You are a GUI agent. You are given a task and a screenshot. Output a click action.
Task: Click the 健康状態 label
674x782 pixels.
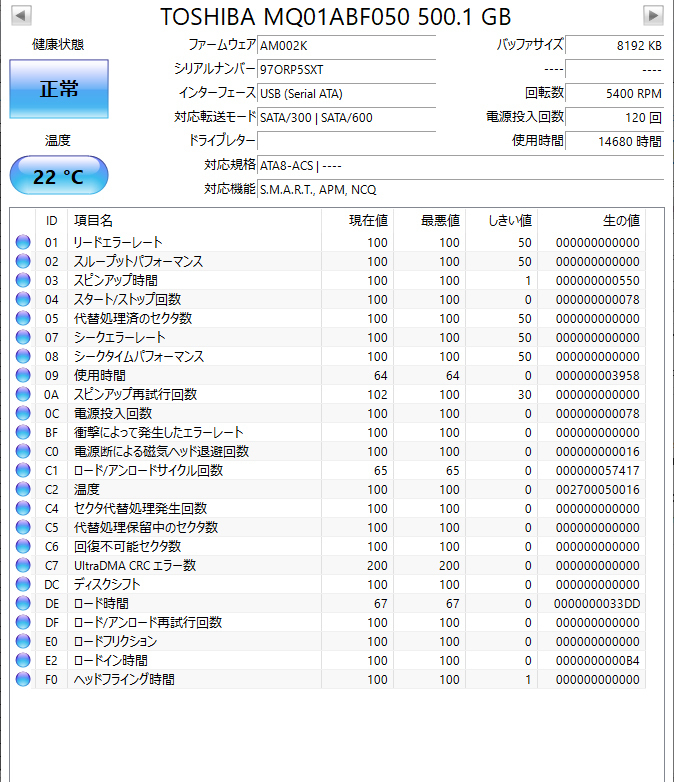[x=58, y=44]
